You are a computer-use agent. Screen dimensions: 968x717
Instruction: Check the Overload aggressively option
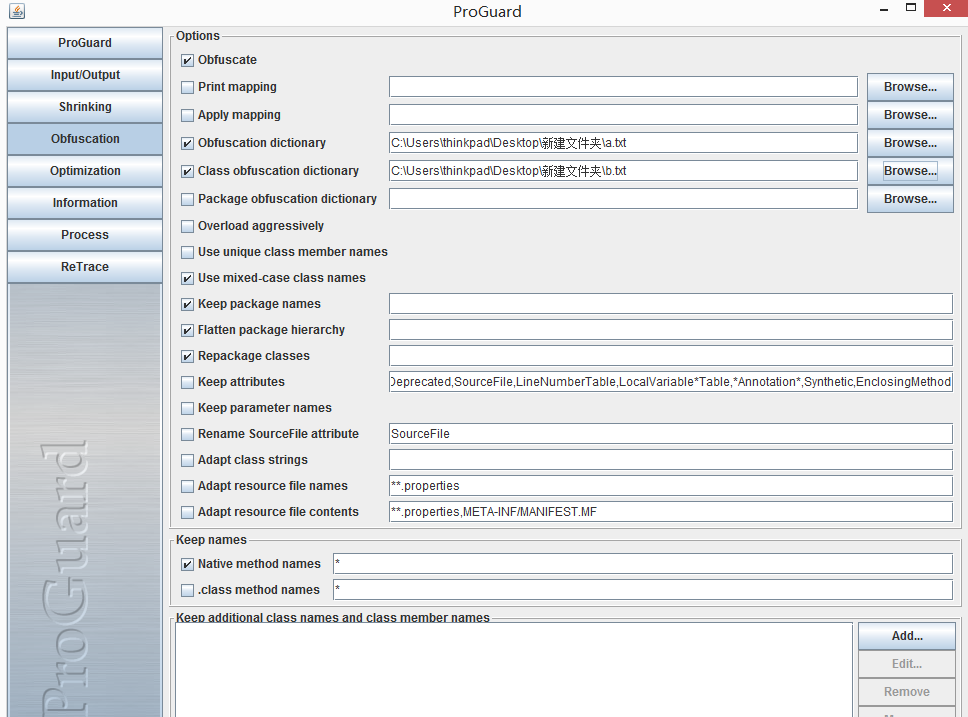[x=188, y=227]
